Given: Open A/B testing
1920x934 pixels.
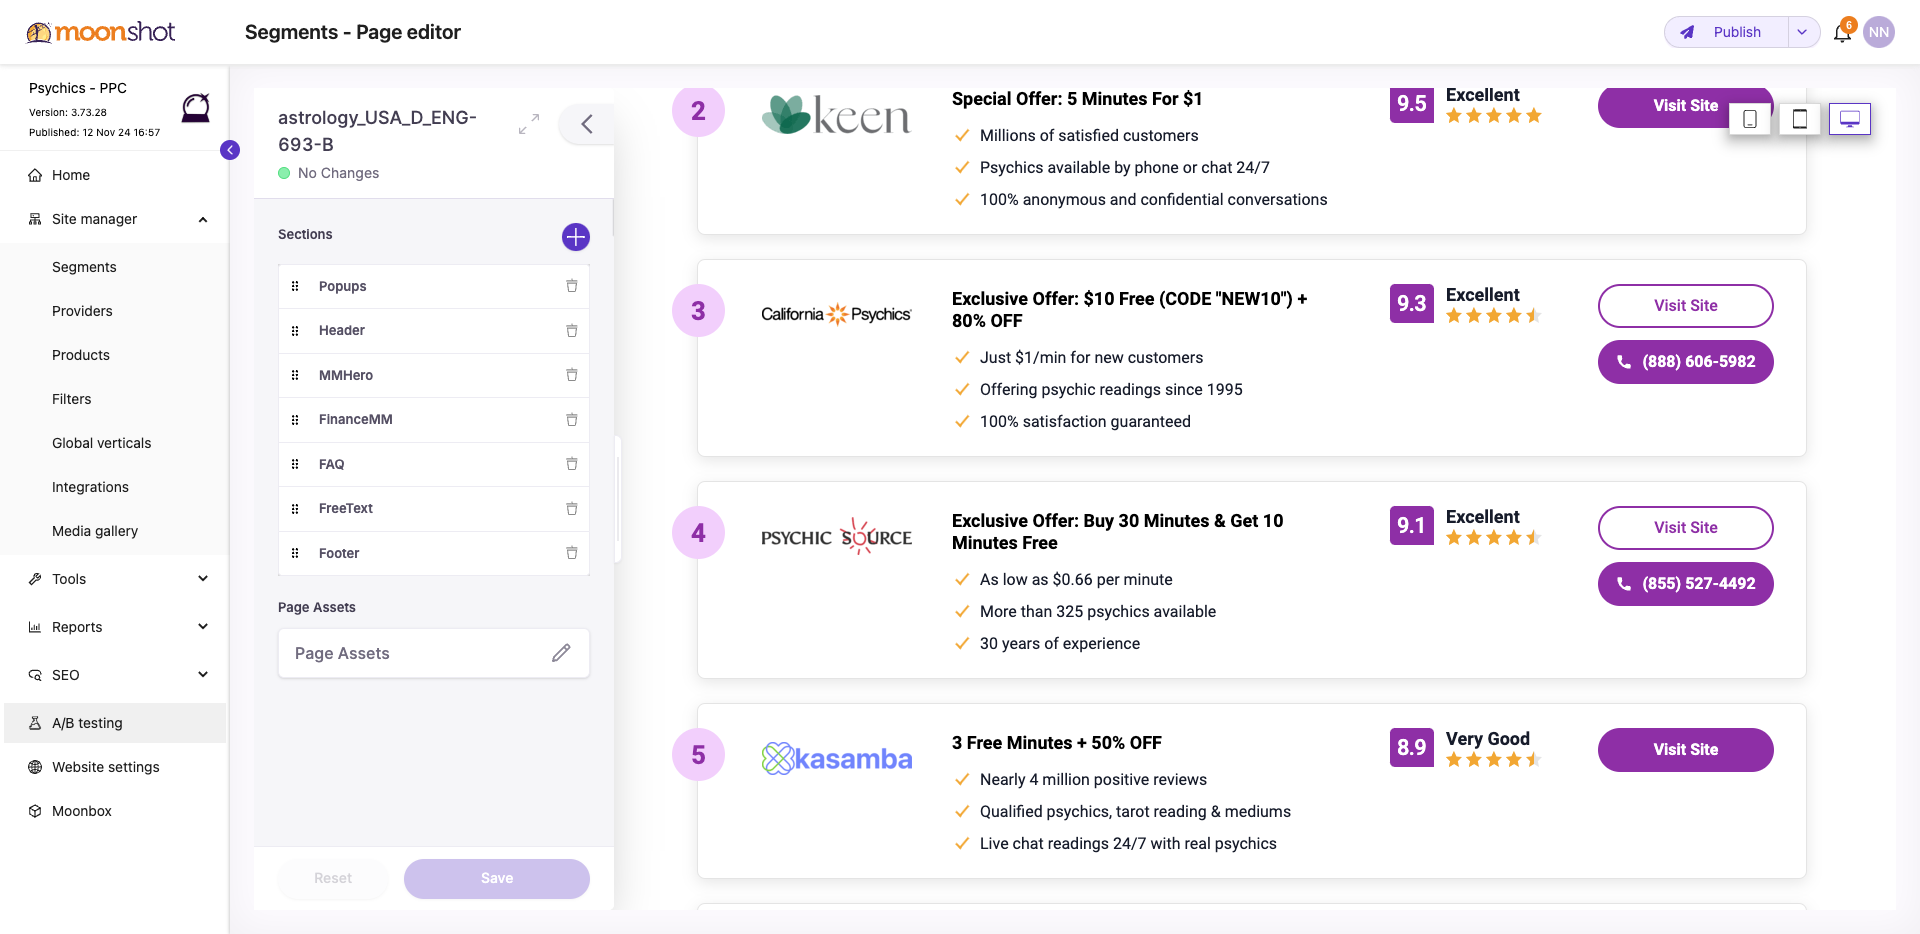Looking at the screenshot, I should (x=114, y=723).
